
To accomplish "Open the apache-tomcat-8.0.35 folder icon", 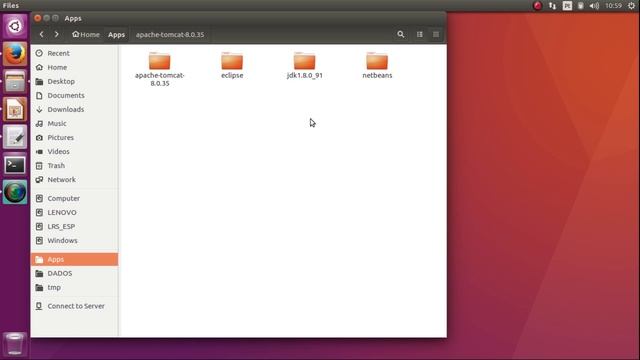I will pyautogui.click(x=160, y=61).
